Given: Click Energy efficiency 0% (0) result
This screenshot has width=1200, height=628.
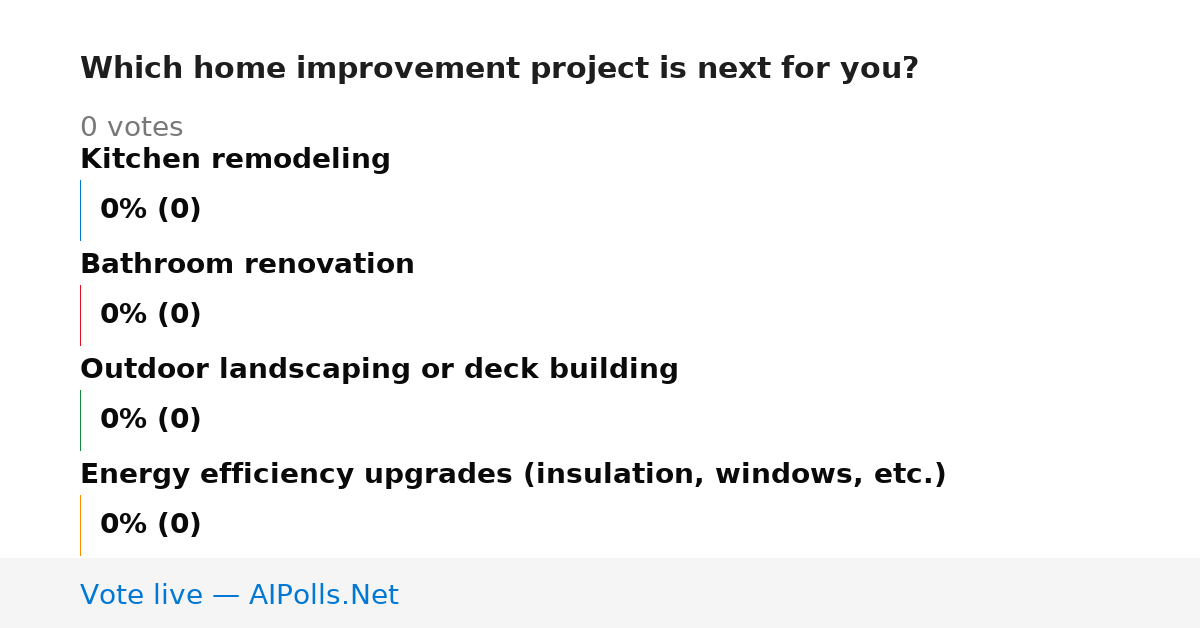Looking at the screenshot, I should coord(150,525).
